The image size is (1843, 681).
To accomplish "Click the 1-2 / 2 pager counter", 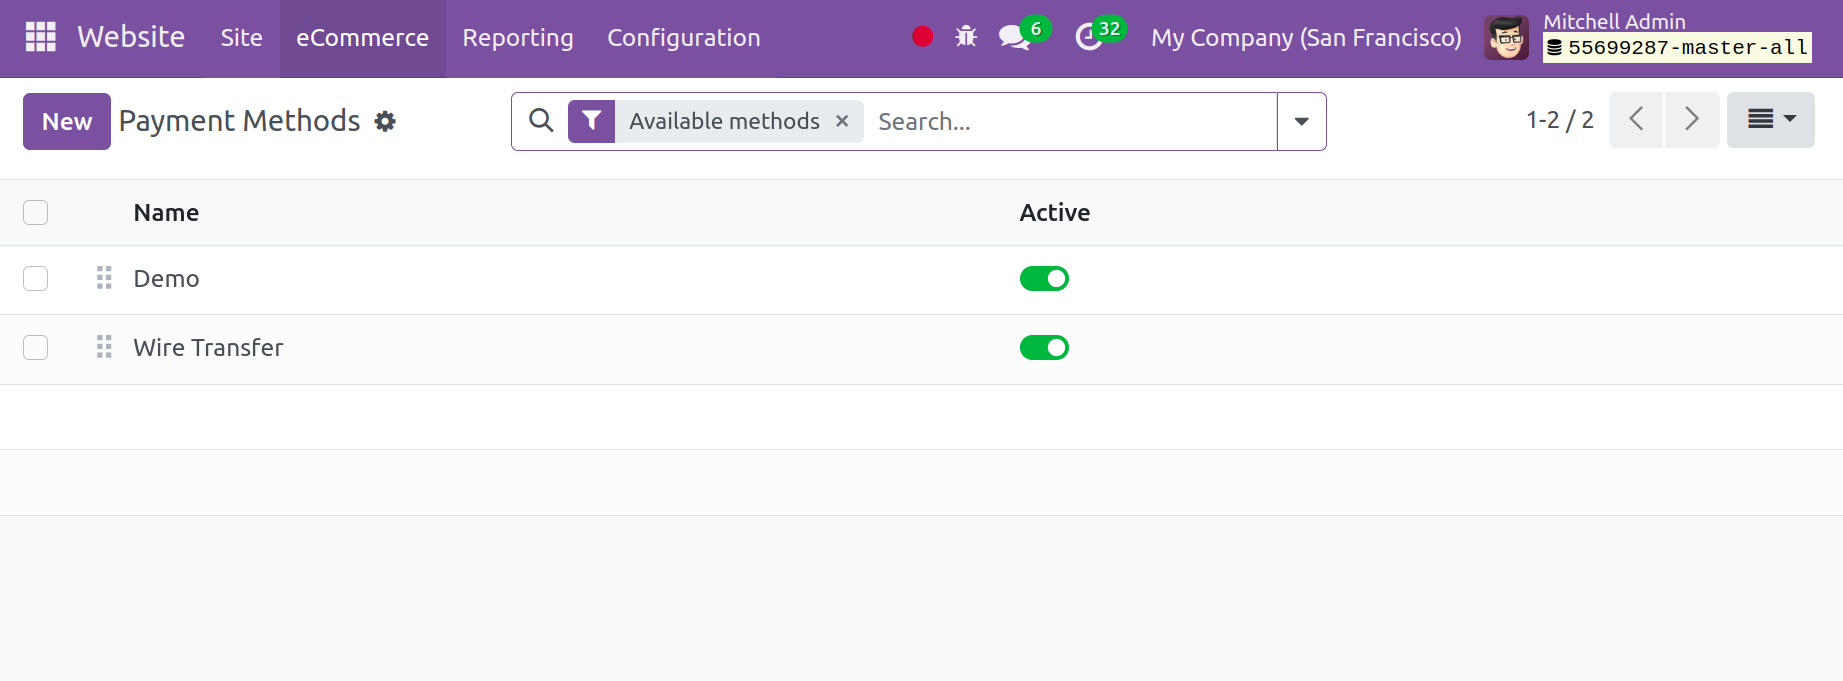I will click(1560, 120).
